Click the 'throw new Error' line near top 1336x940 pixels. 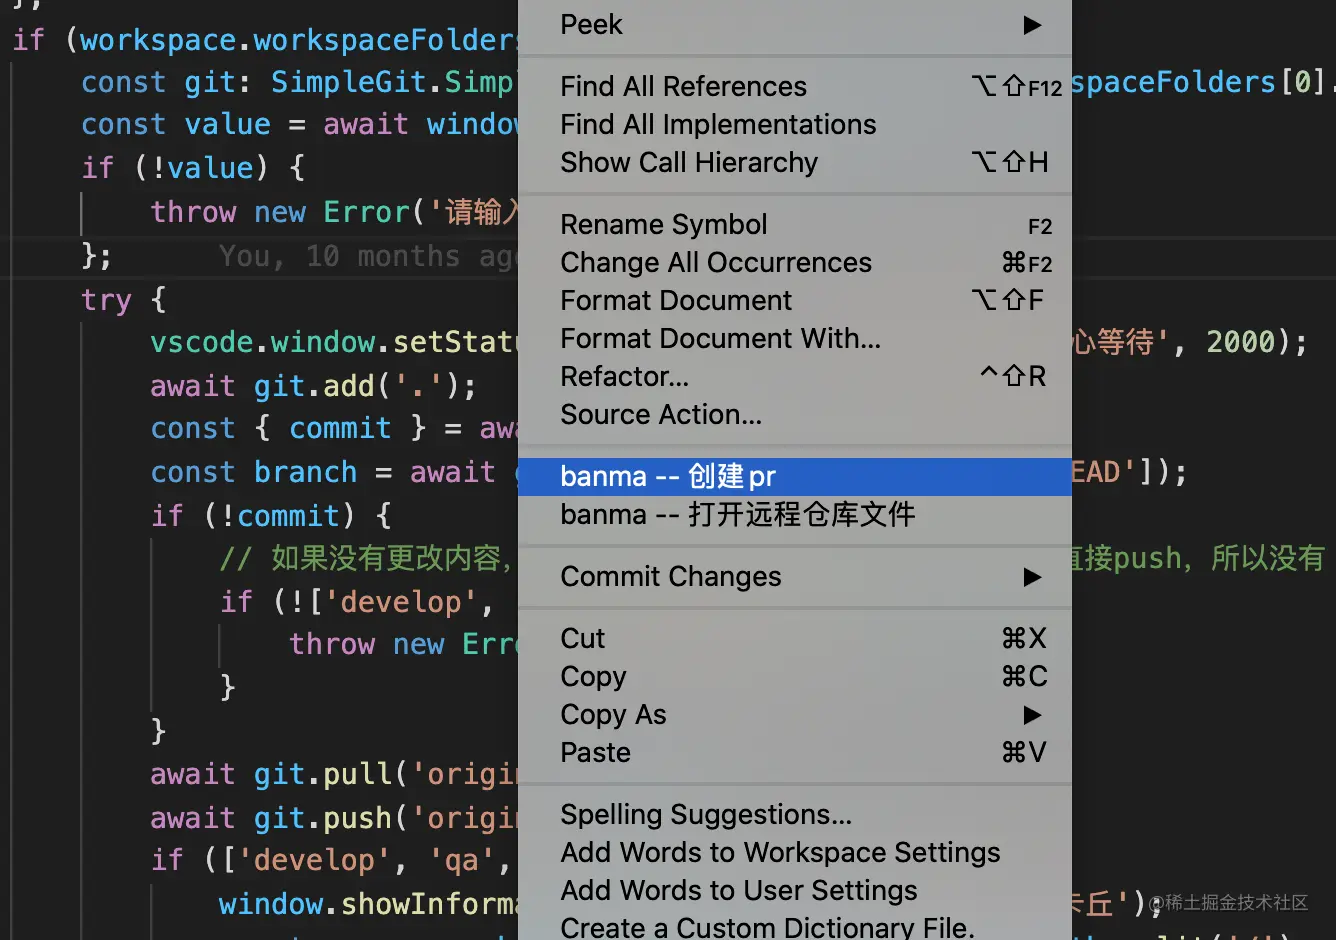tap(334, 212)
